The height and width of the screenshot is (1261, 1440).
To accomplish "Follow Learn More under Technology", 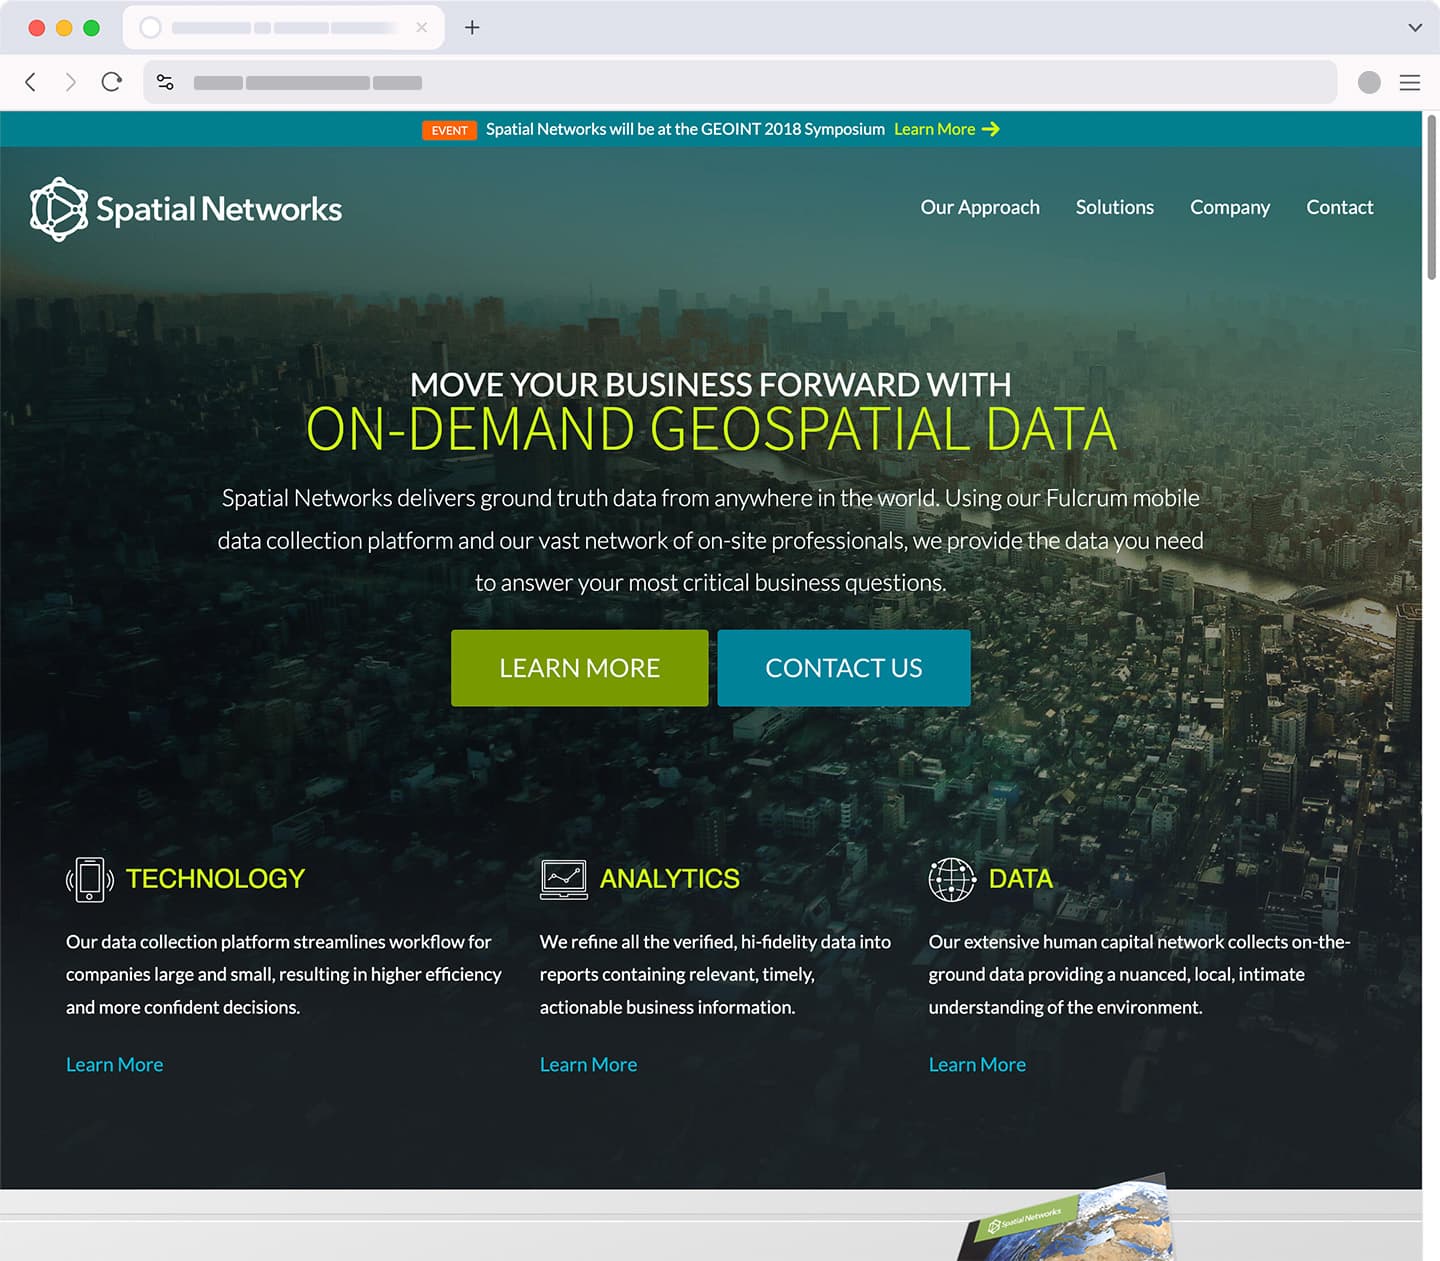I will tap(114, 1065).
